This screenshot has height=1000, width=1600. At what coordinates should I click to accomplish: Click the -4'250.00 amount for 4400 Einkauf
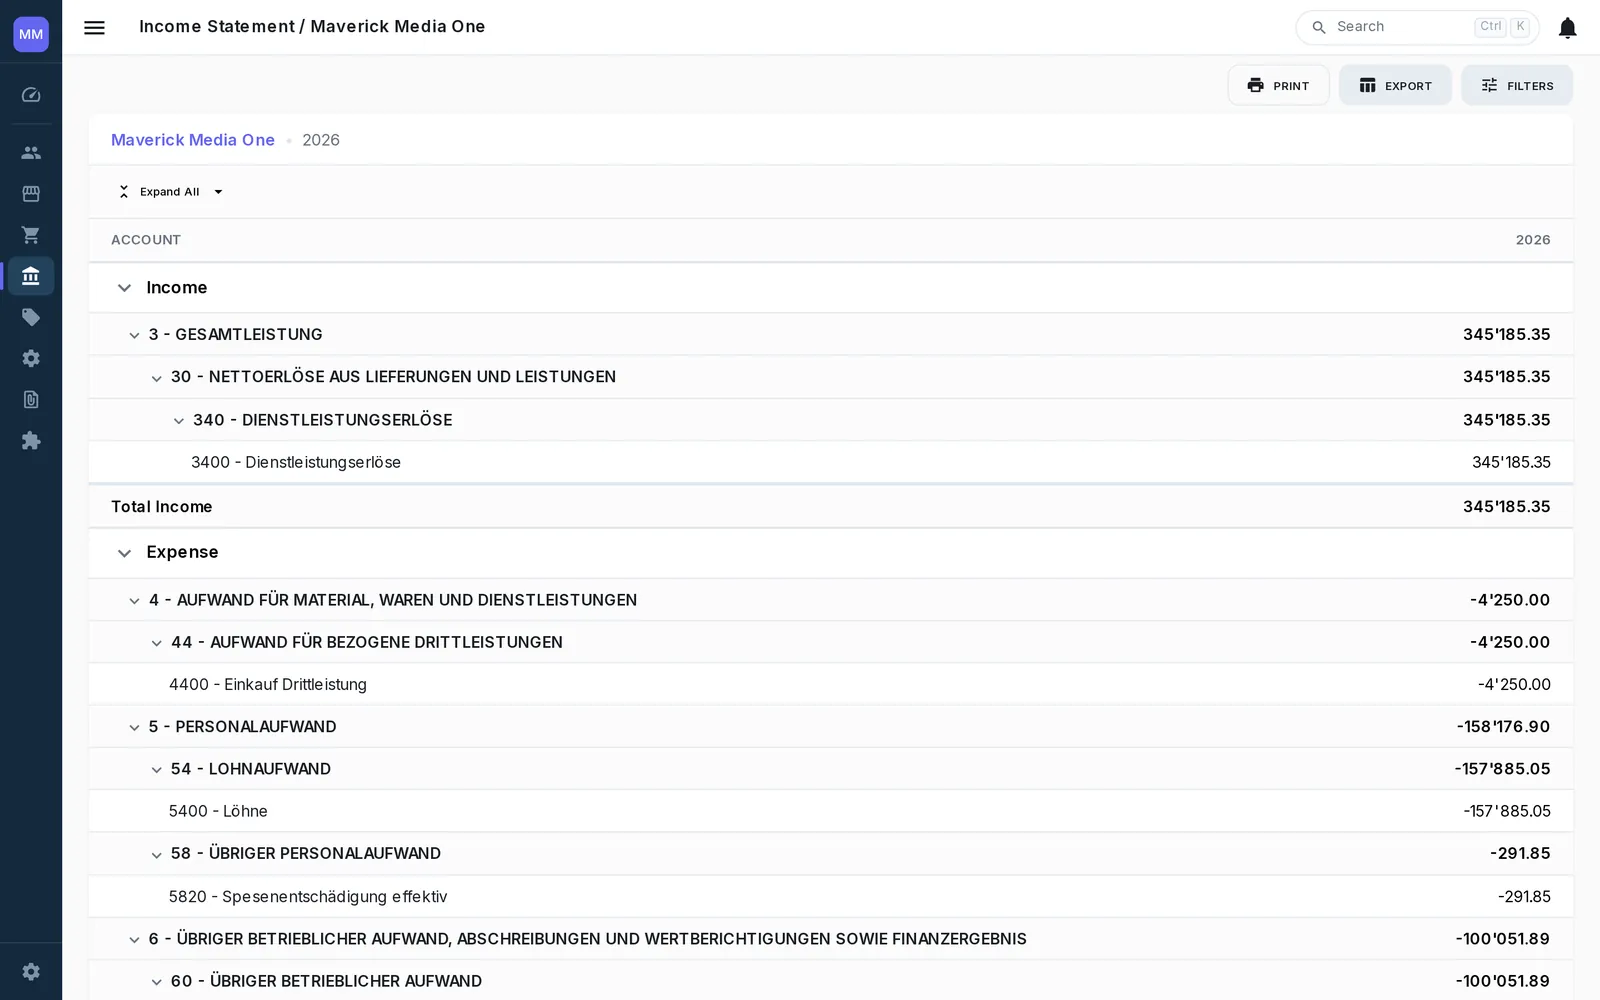[1514, 684]
